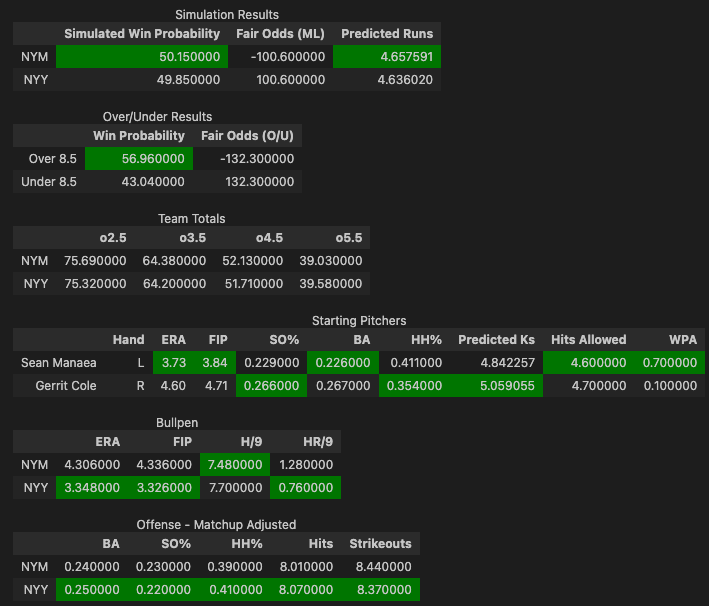Select NYM o3.5 value 64.380000
This screenshot has height=606, width=709.
(x=174, y=261)
